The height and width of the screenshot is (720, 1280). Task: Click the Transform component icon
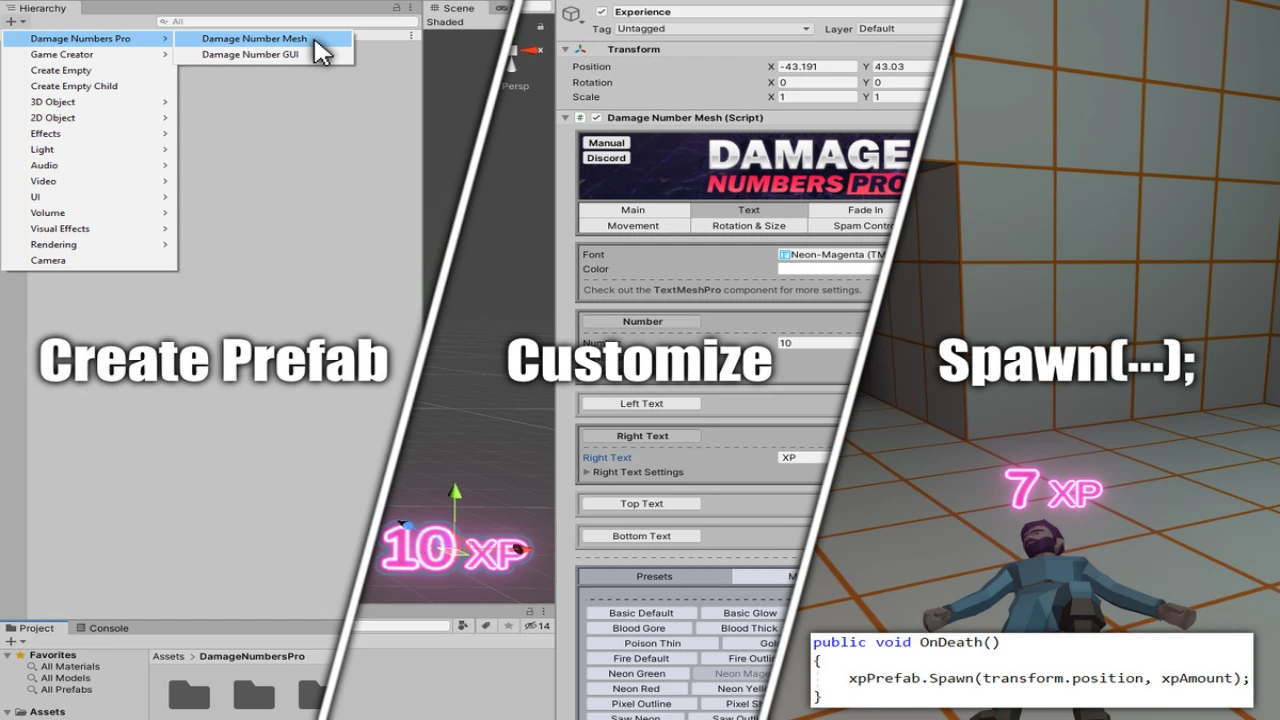pos(581,49)
